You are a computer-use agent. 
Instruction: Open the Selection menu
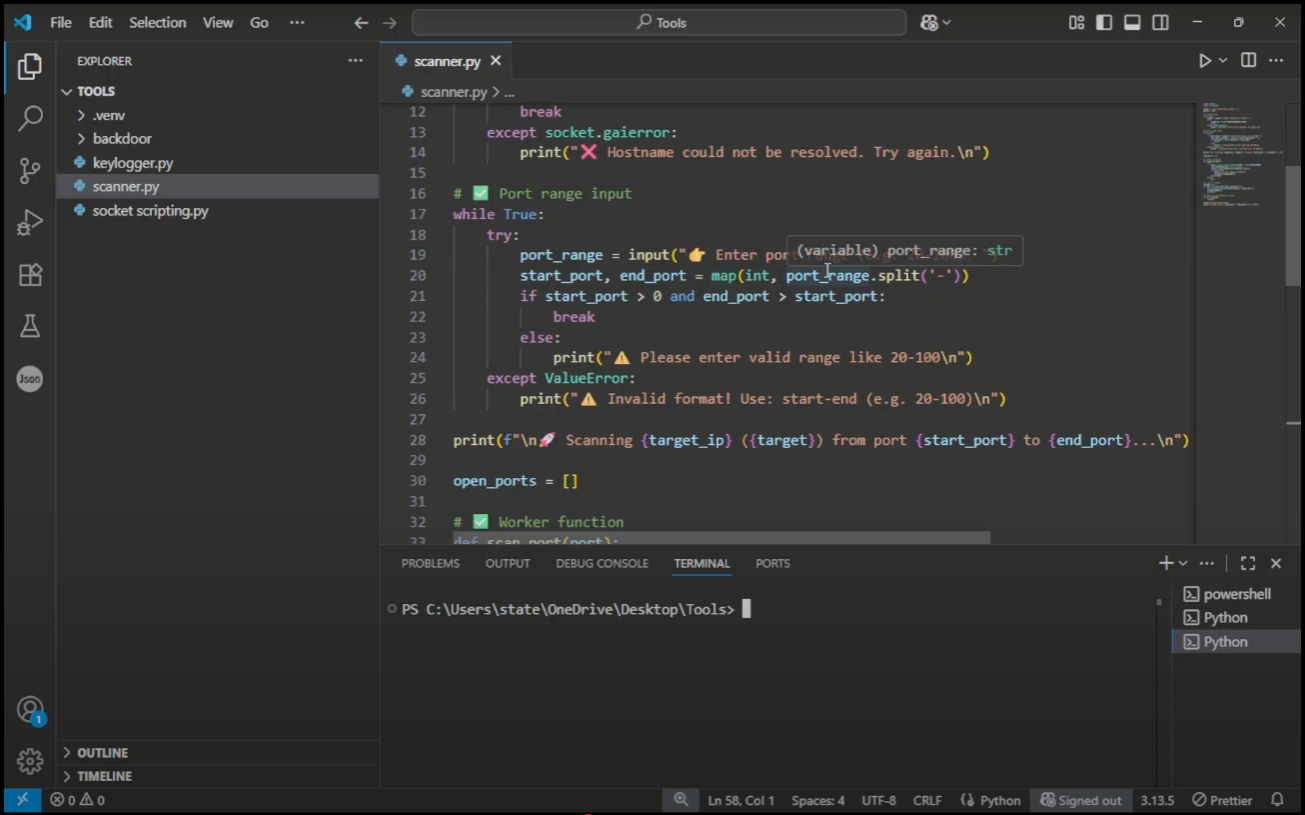coord(157,22)
